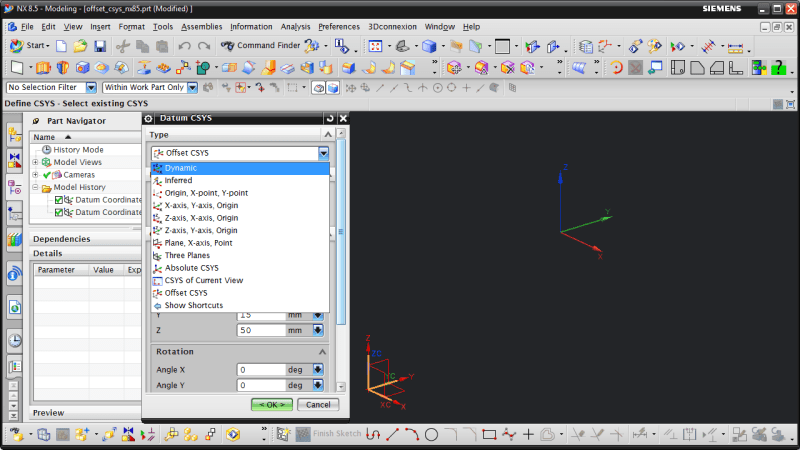
Task: Toggle the second Datum Coordinate checkbox
Action: (59, 212)
